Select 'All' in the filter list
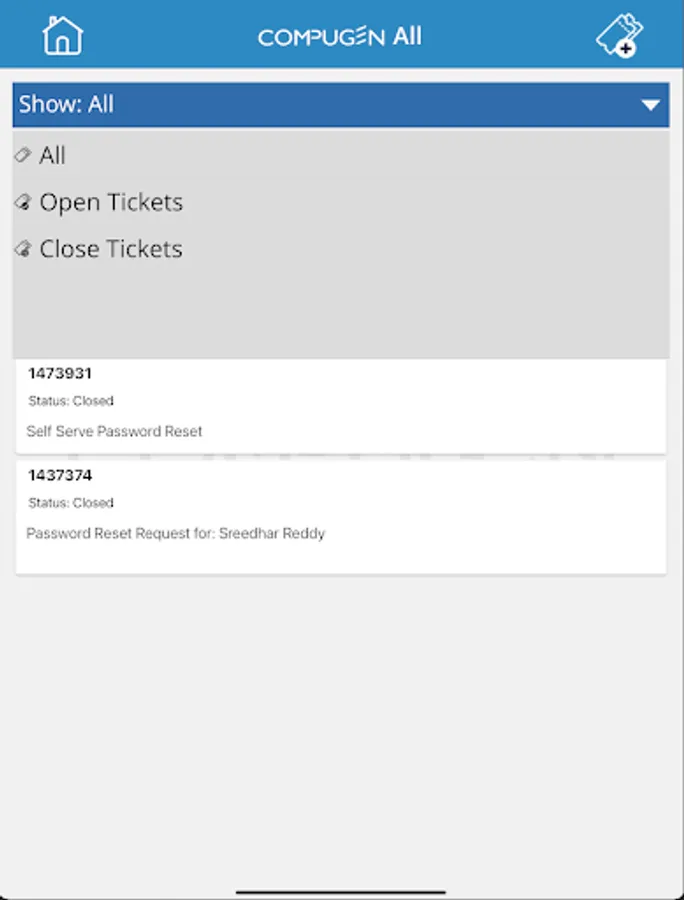The height and width of the screenshot is (900, 684). (53, 155)
